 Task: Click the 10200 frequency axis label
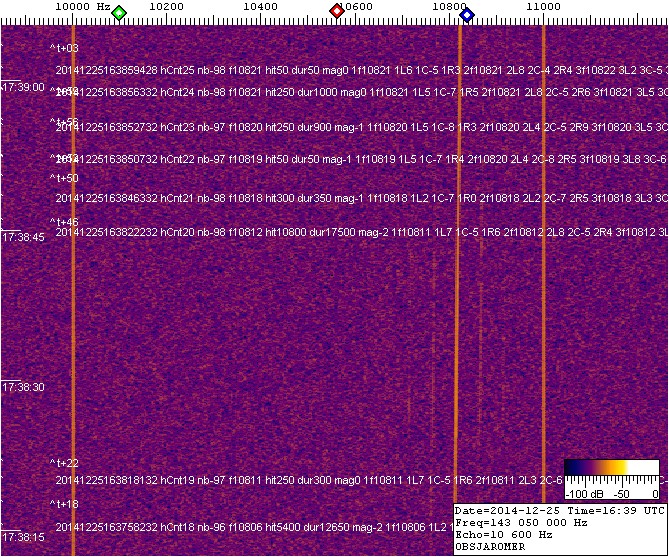(165, 7)
